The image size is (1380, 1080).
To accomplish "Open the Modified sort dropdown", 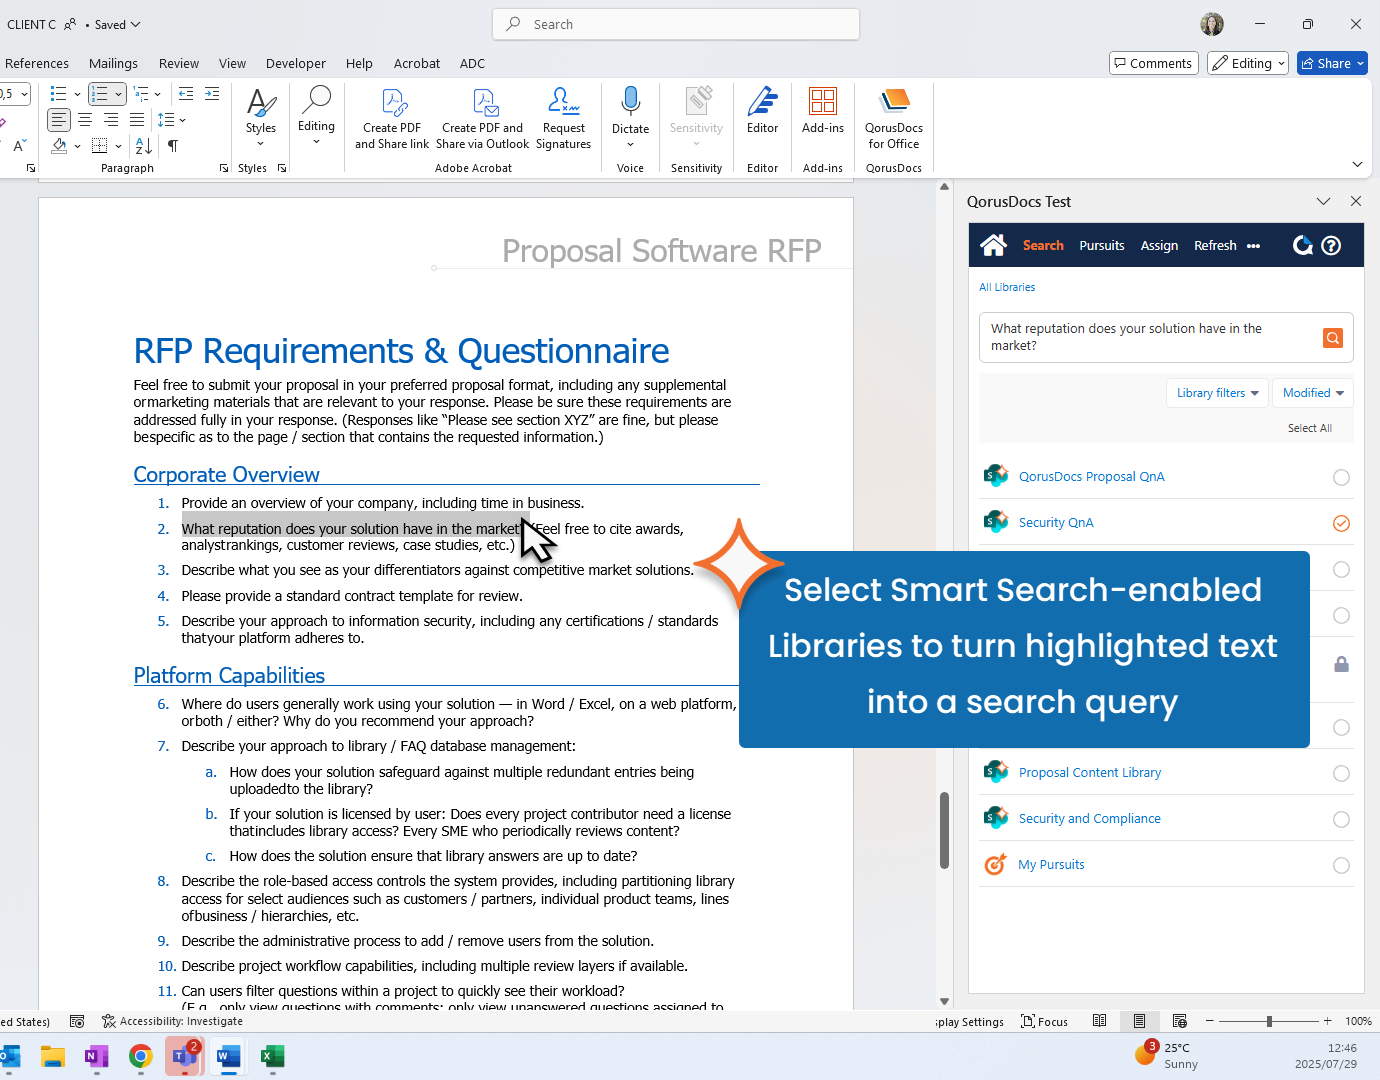I will (1313, 393).
